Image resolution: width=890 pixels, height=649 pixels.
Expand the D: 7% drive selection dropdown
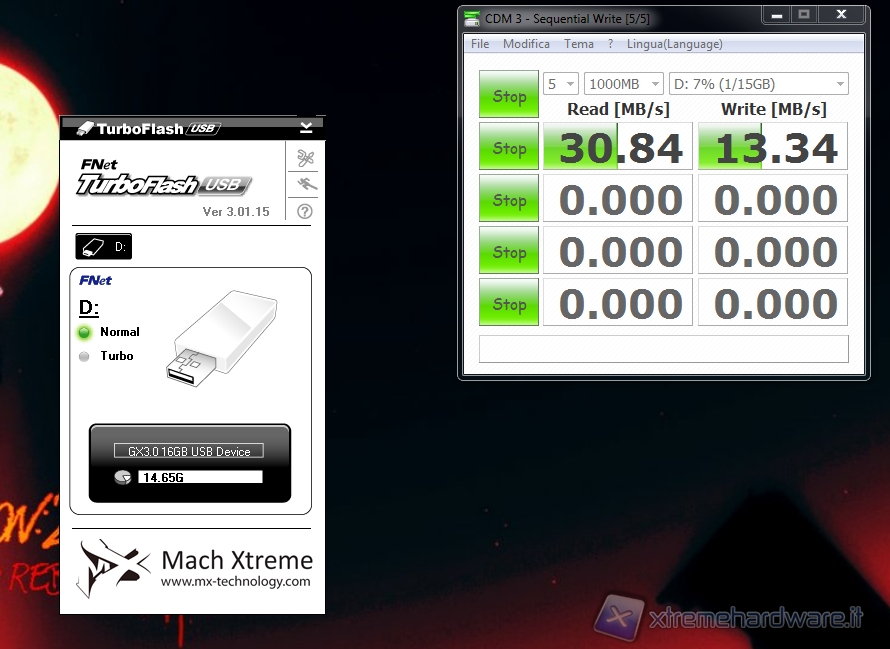(x=758, y=84)
